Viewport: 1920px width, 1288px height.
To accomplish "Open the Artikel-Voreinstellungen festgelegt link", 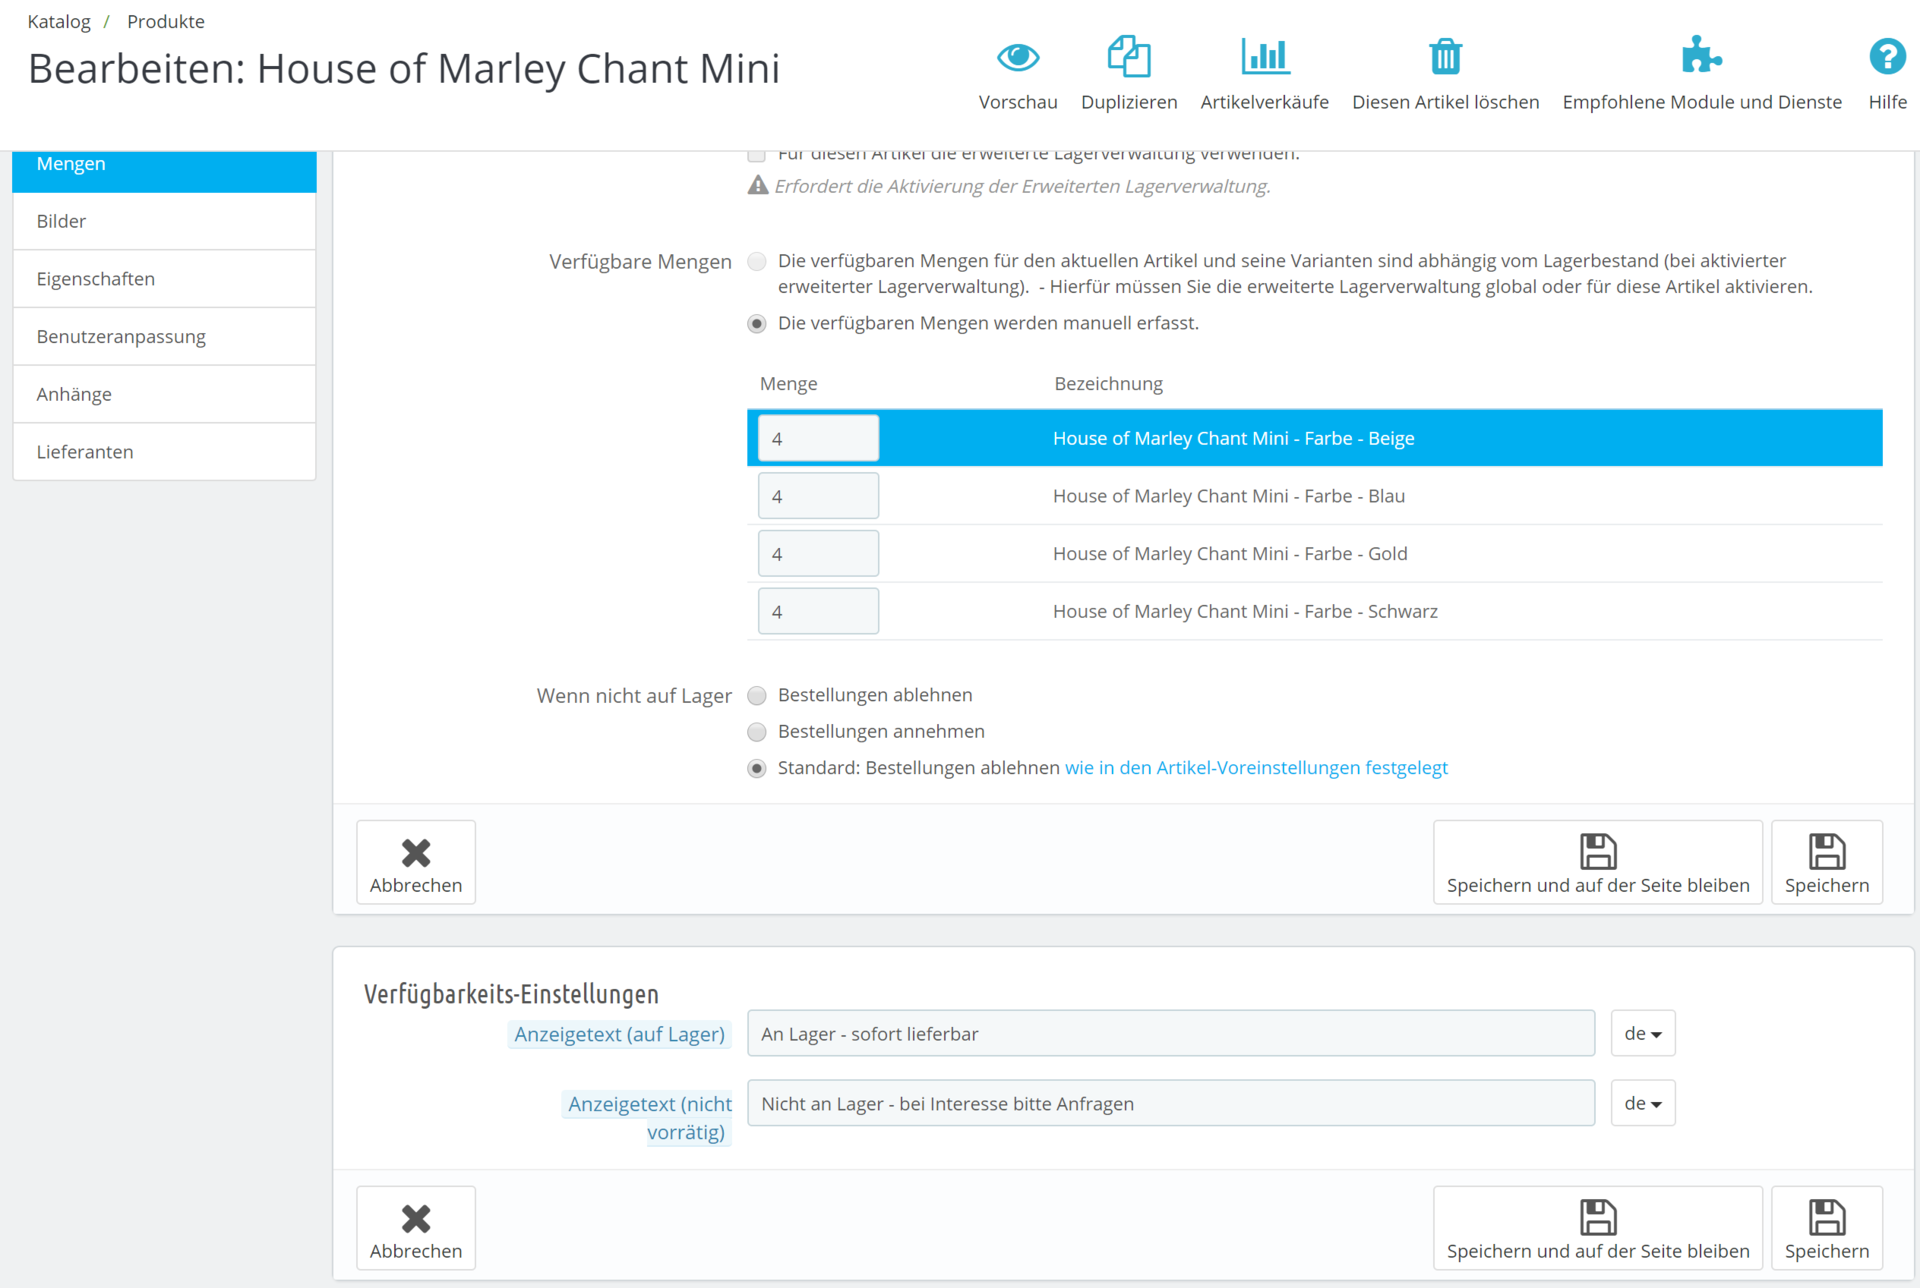I will point(1256,768).
